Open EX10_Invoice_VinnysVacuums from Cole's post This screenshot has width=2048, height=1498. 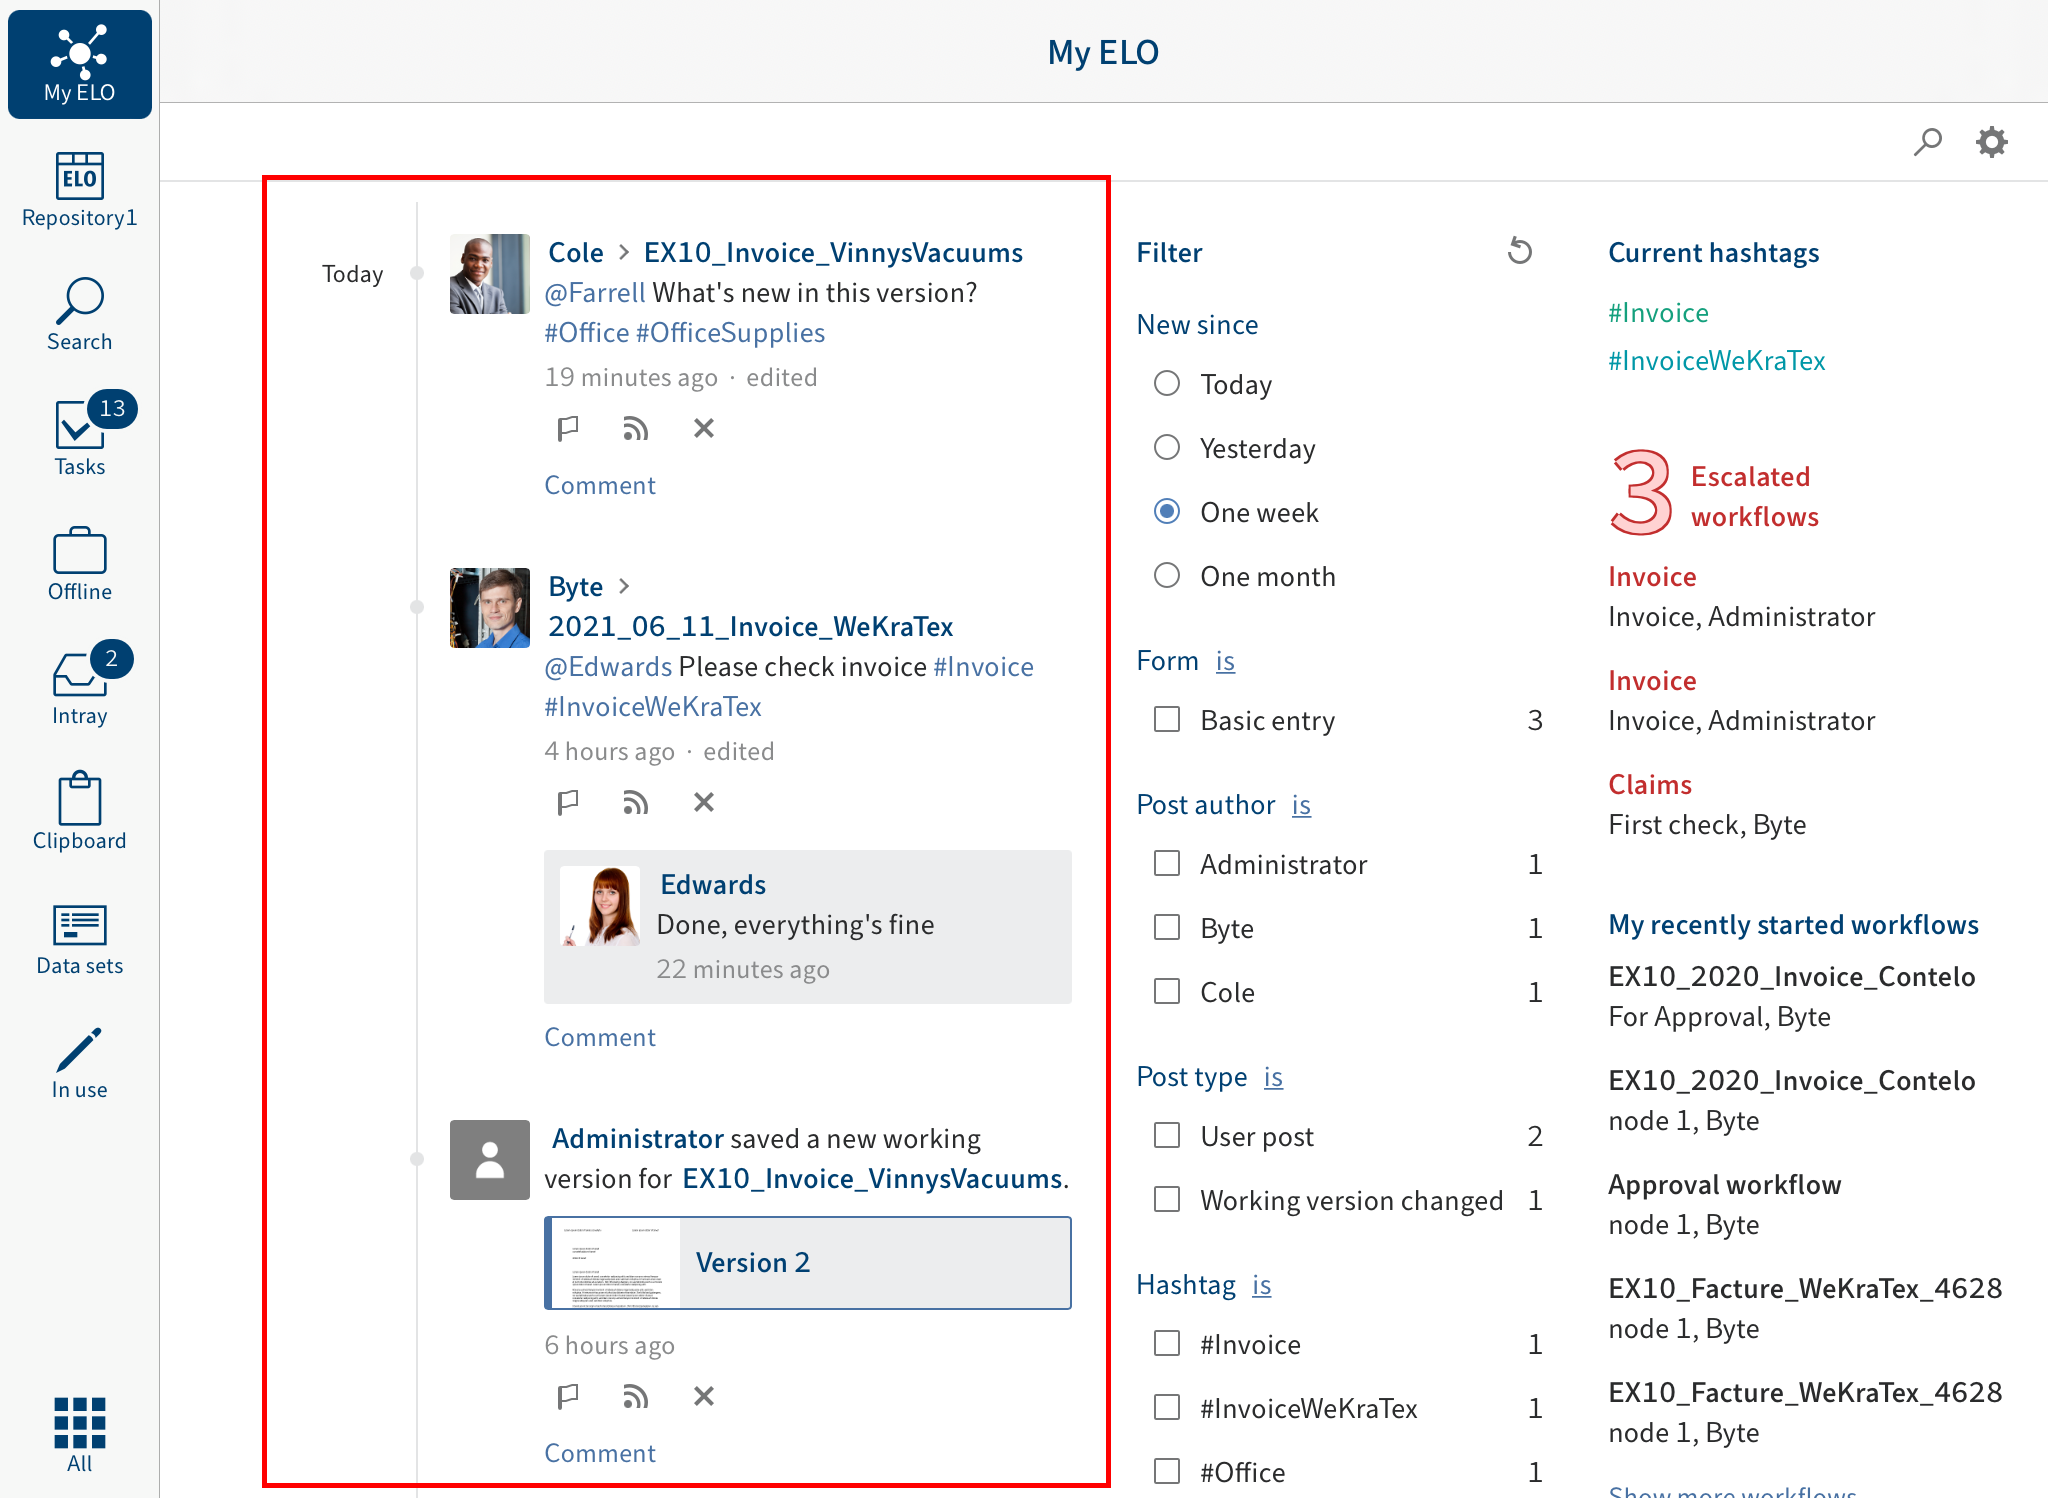[833, 253]
